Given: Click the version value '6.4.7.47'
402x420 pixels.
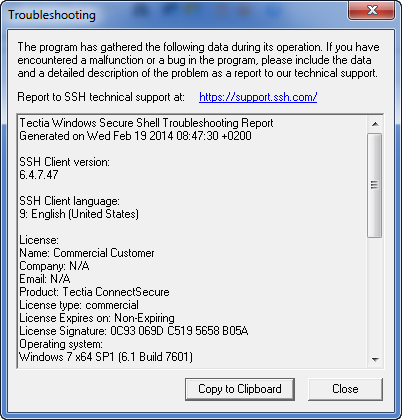Looking at the screenshot, I should tap(39, 175).
